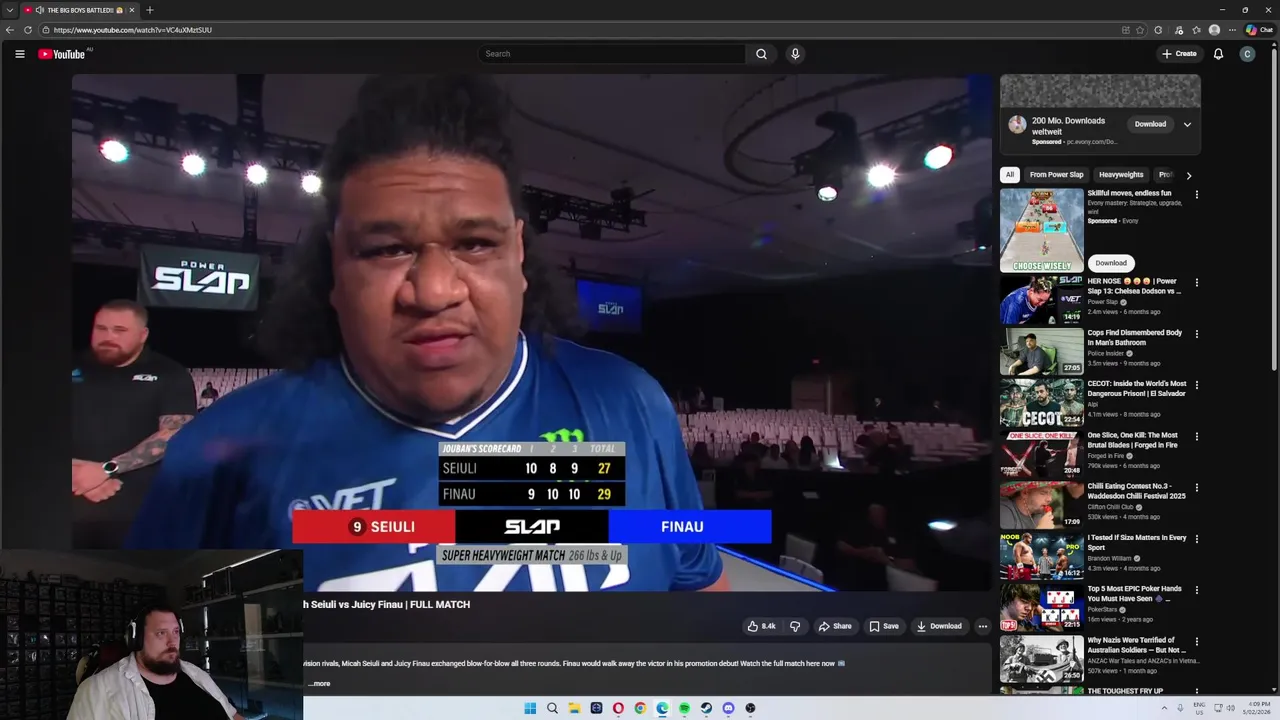Viewport: 1280px width, 720px height.
Task: Open more actions ellipsis under video
Action: 982,626
